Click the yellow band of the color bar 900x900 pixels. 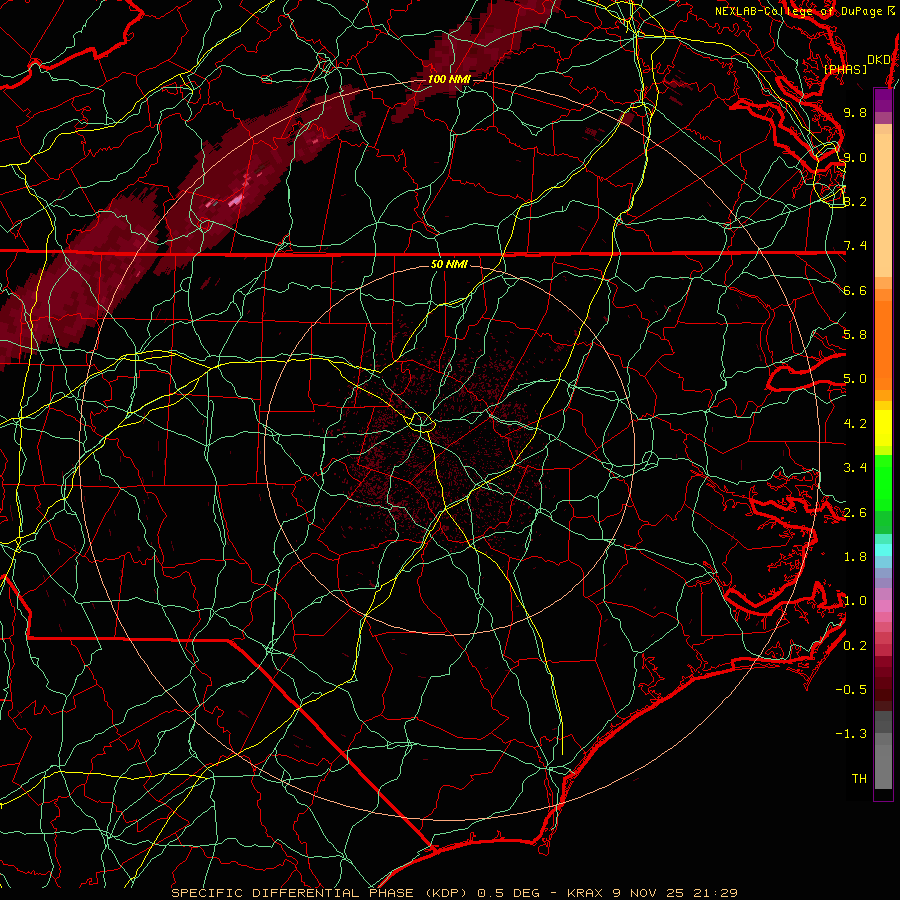point(883,428)
